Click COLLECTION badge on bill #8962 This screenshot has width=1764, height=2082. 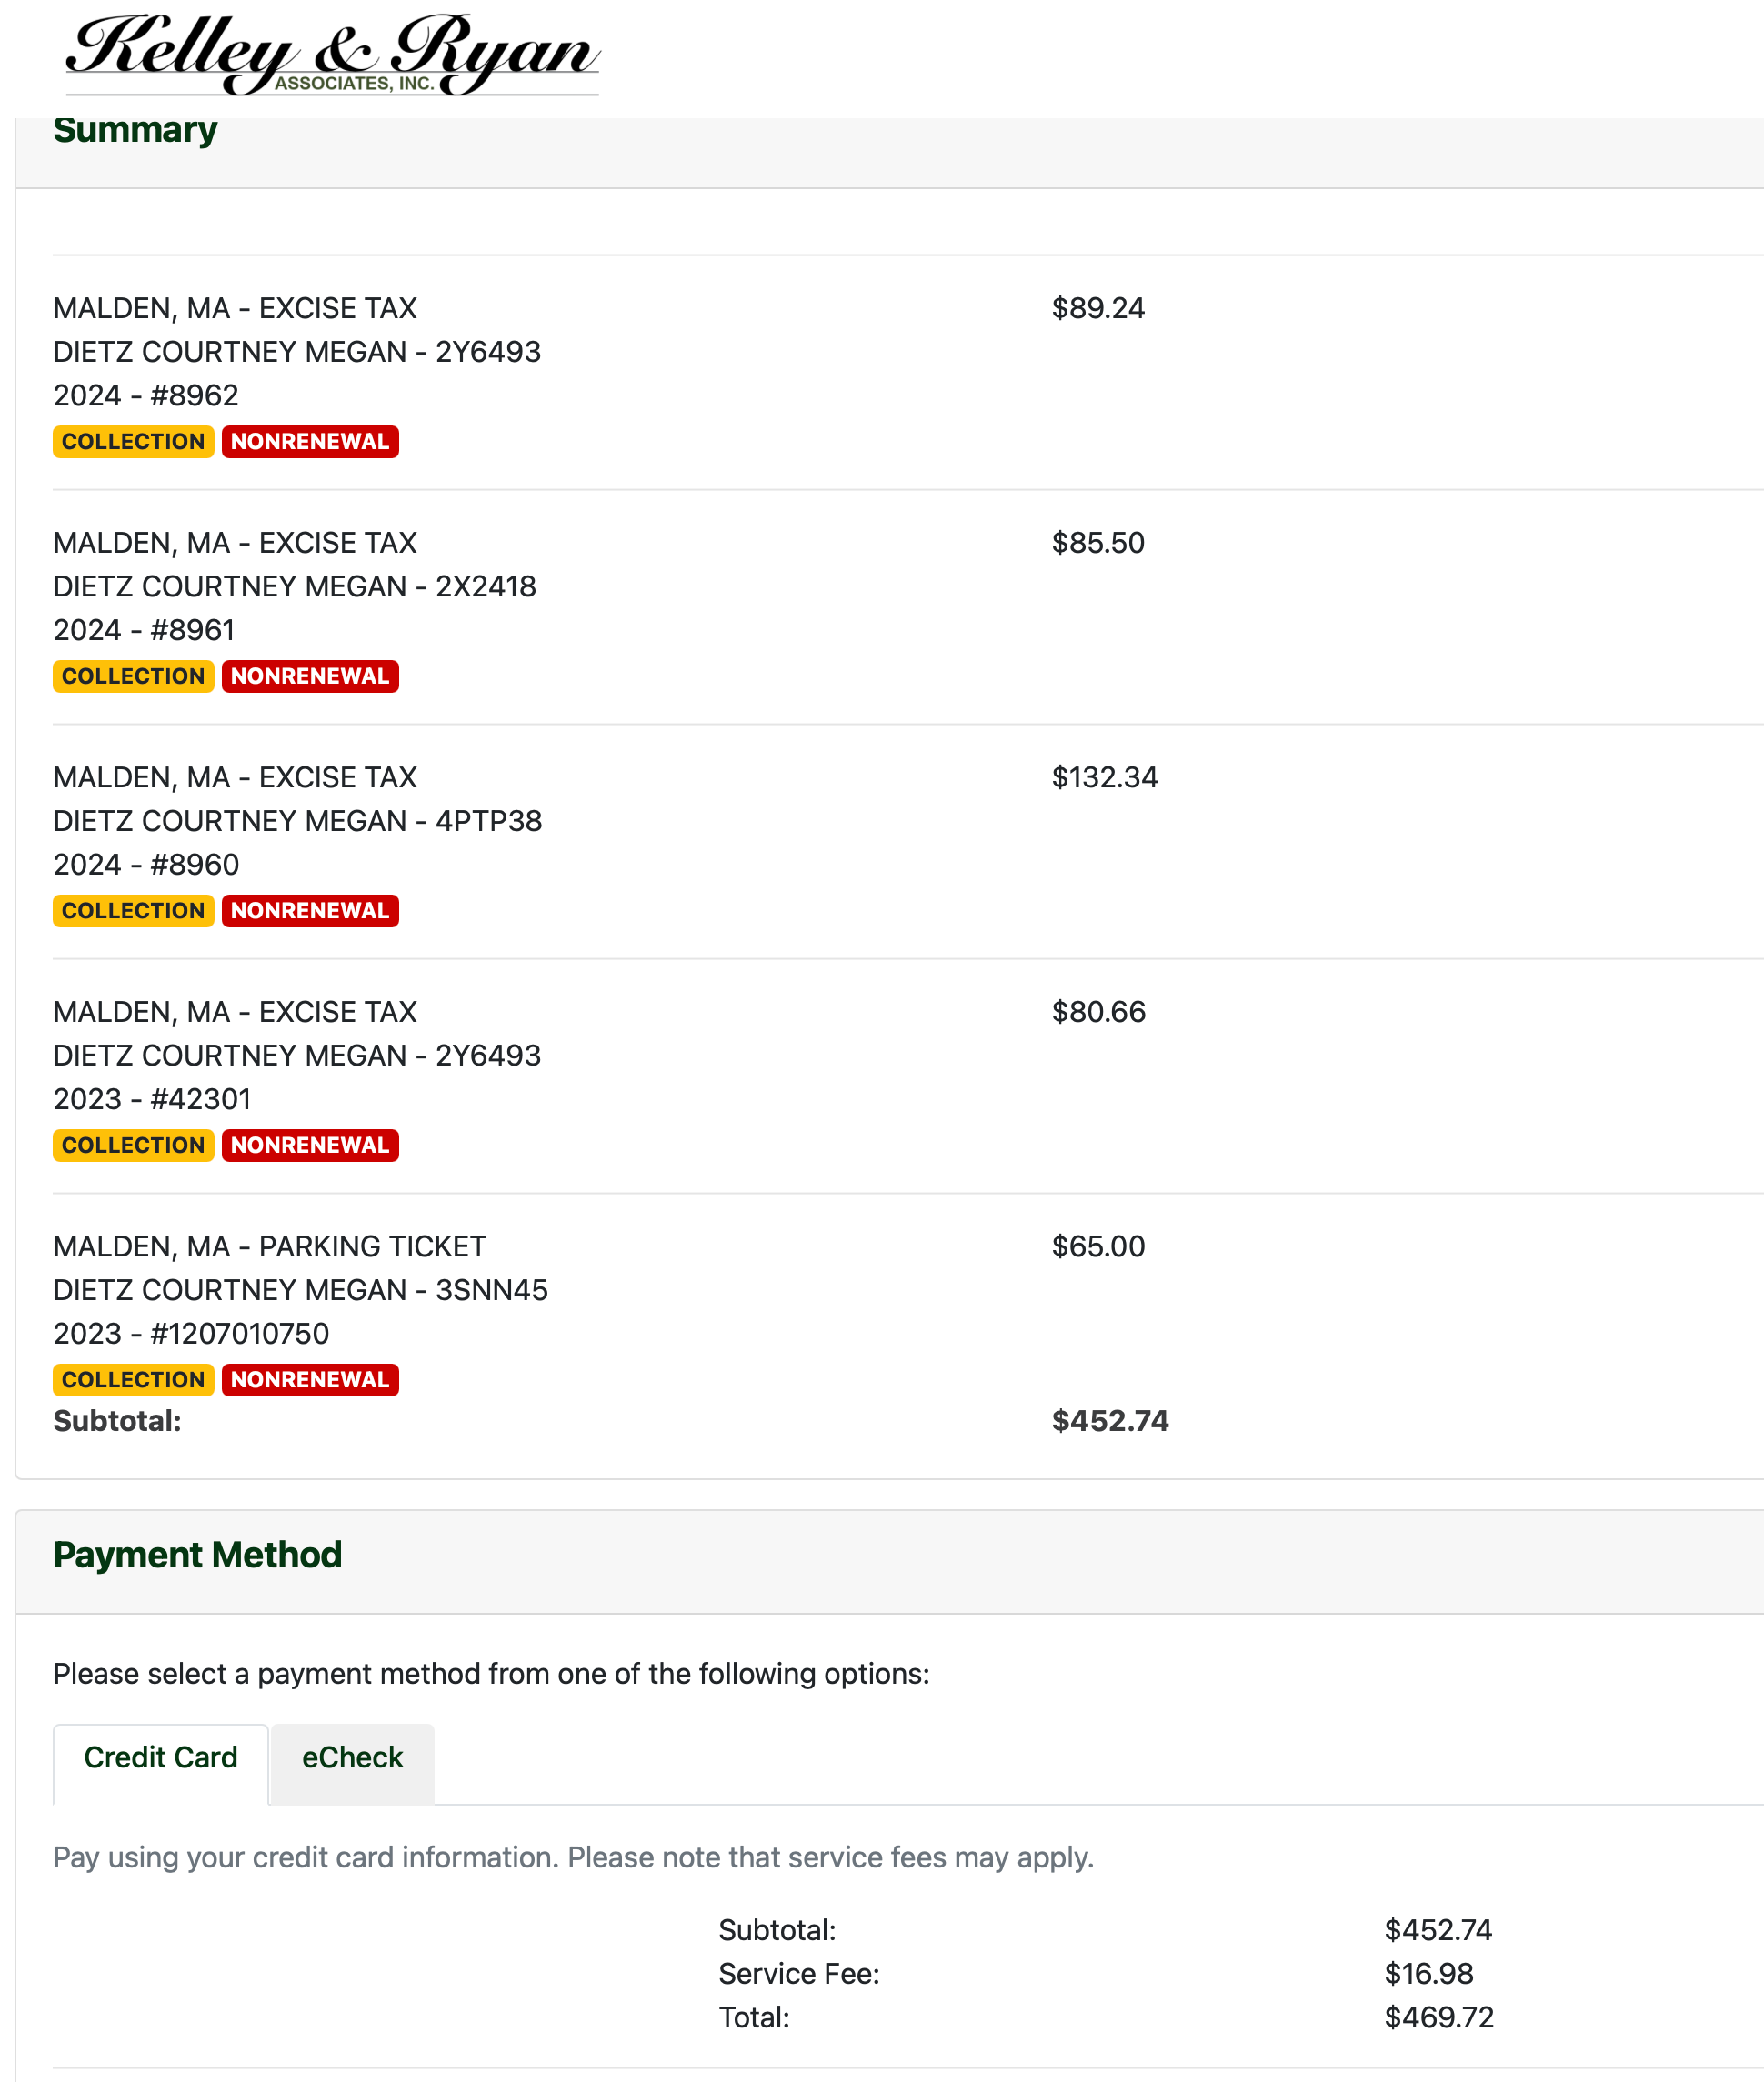[133, 442]
